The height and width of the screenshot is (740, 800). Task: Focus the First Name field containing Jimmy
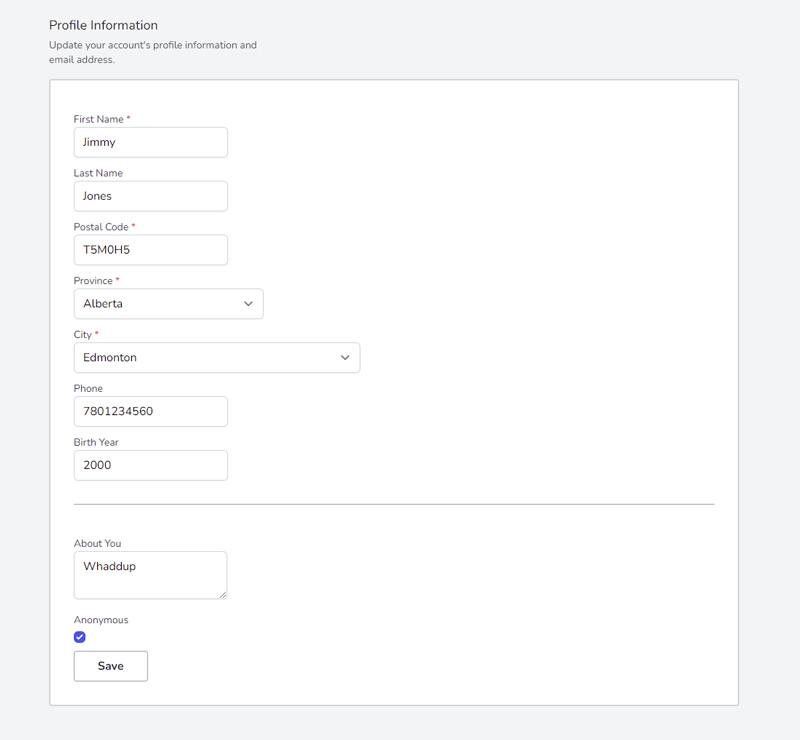[151, 142]
